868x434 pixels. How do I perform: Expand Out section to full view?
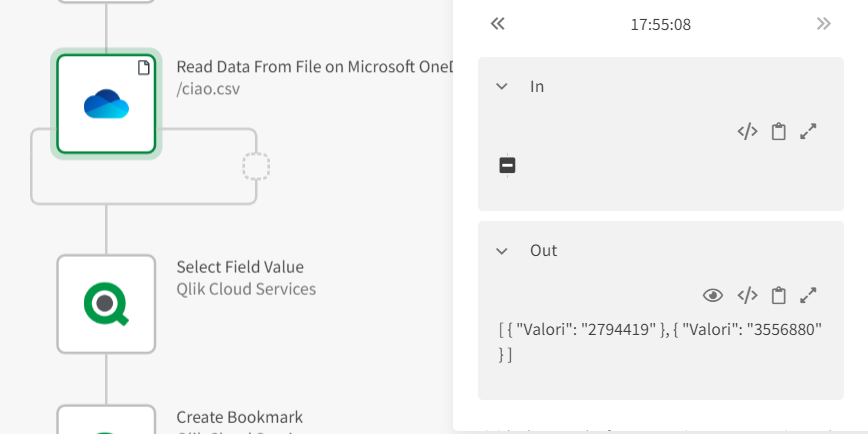point(808,295)
